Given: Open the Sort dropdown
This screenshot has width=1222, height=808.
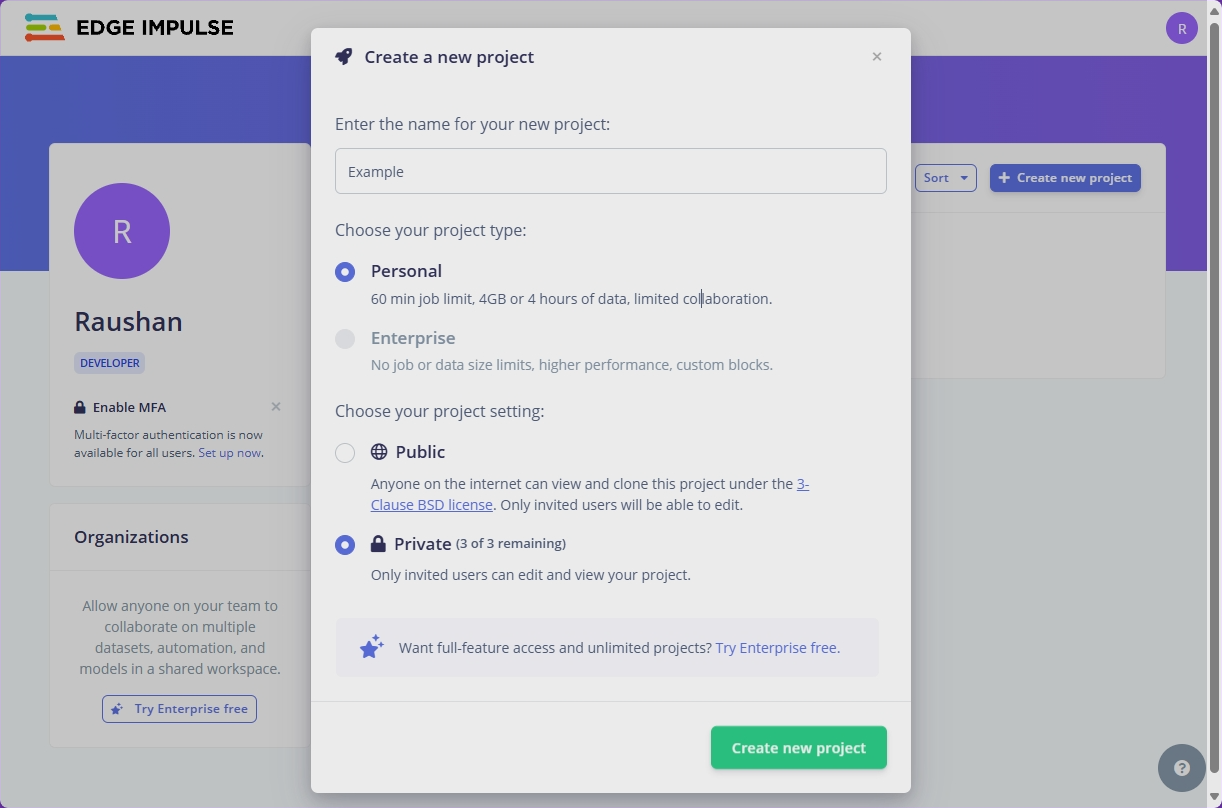Looking at the screenshot, I should pyautogui.click(x=945, y=178).
